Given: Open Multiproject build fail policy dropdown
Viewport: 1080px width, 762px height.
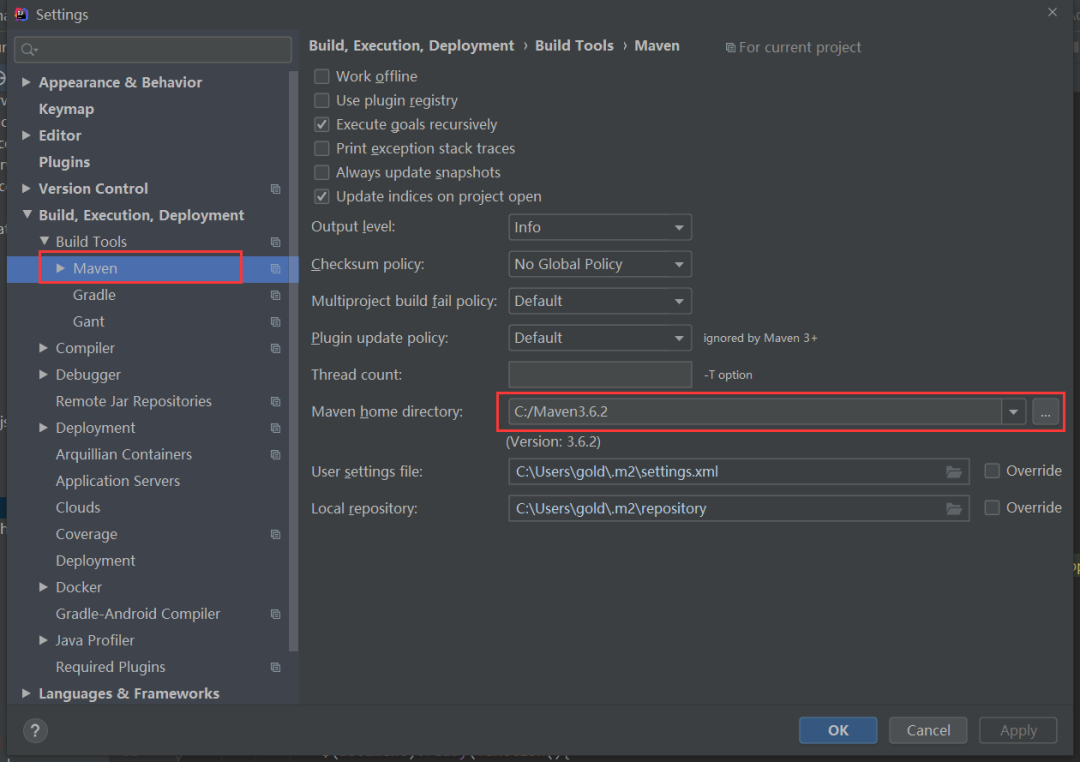Looking at the screenshot, I should tap(600, 301).
